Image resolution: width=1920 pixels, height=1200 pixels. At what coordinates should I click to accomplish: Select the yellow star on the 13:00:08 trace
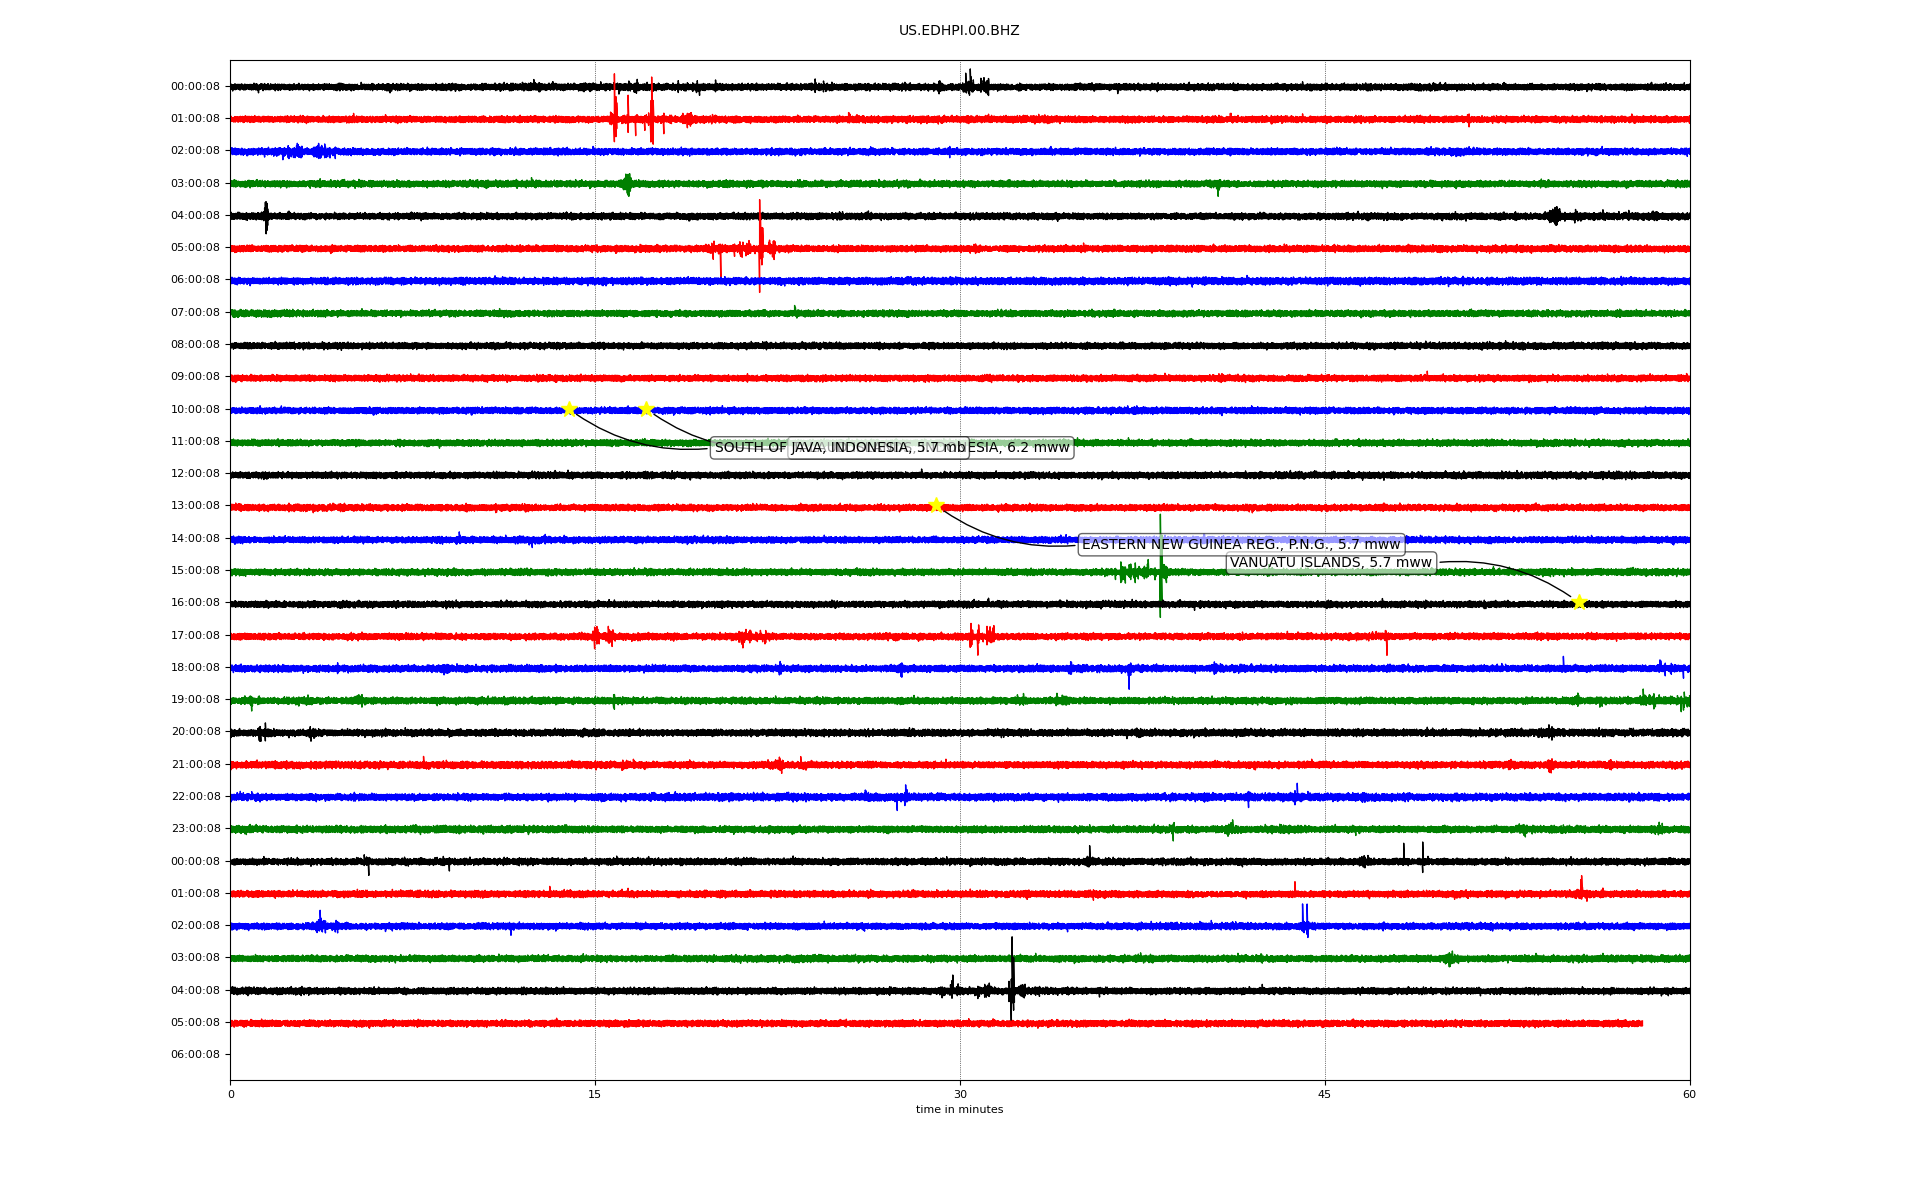936,505
